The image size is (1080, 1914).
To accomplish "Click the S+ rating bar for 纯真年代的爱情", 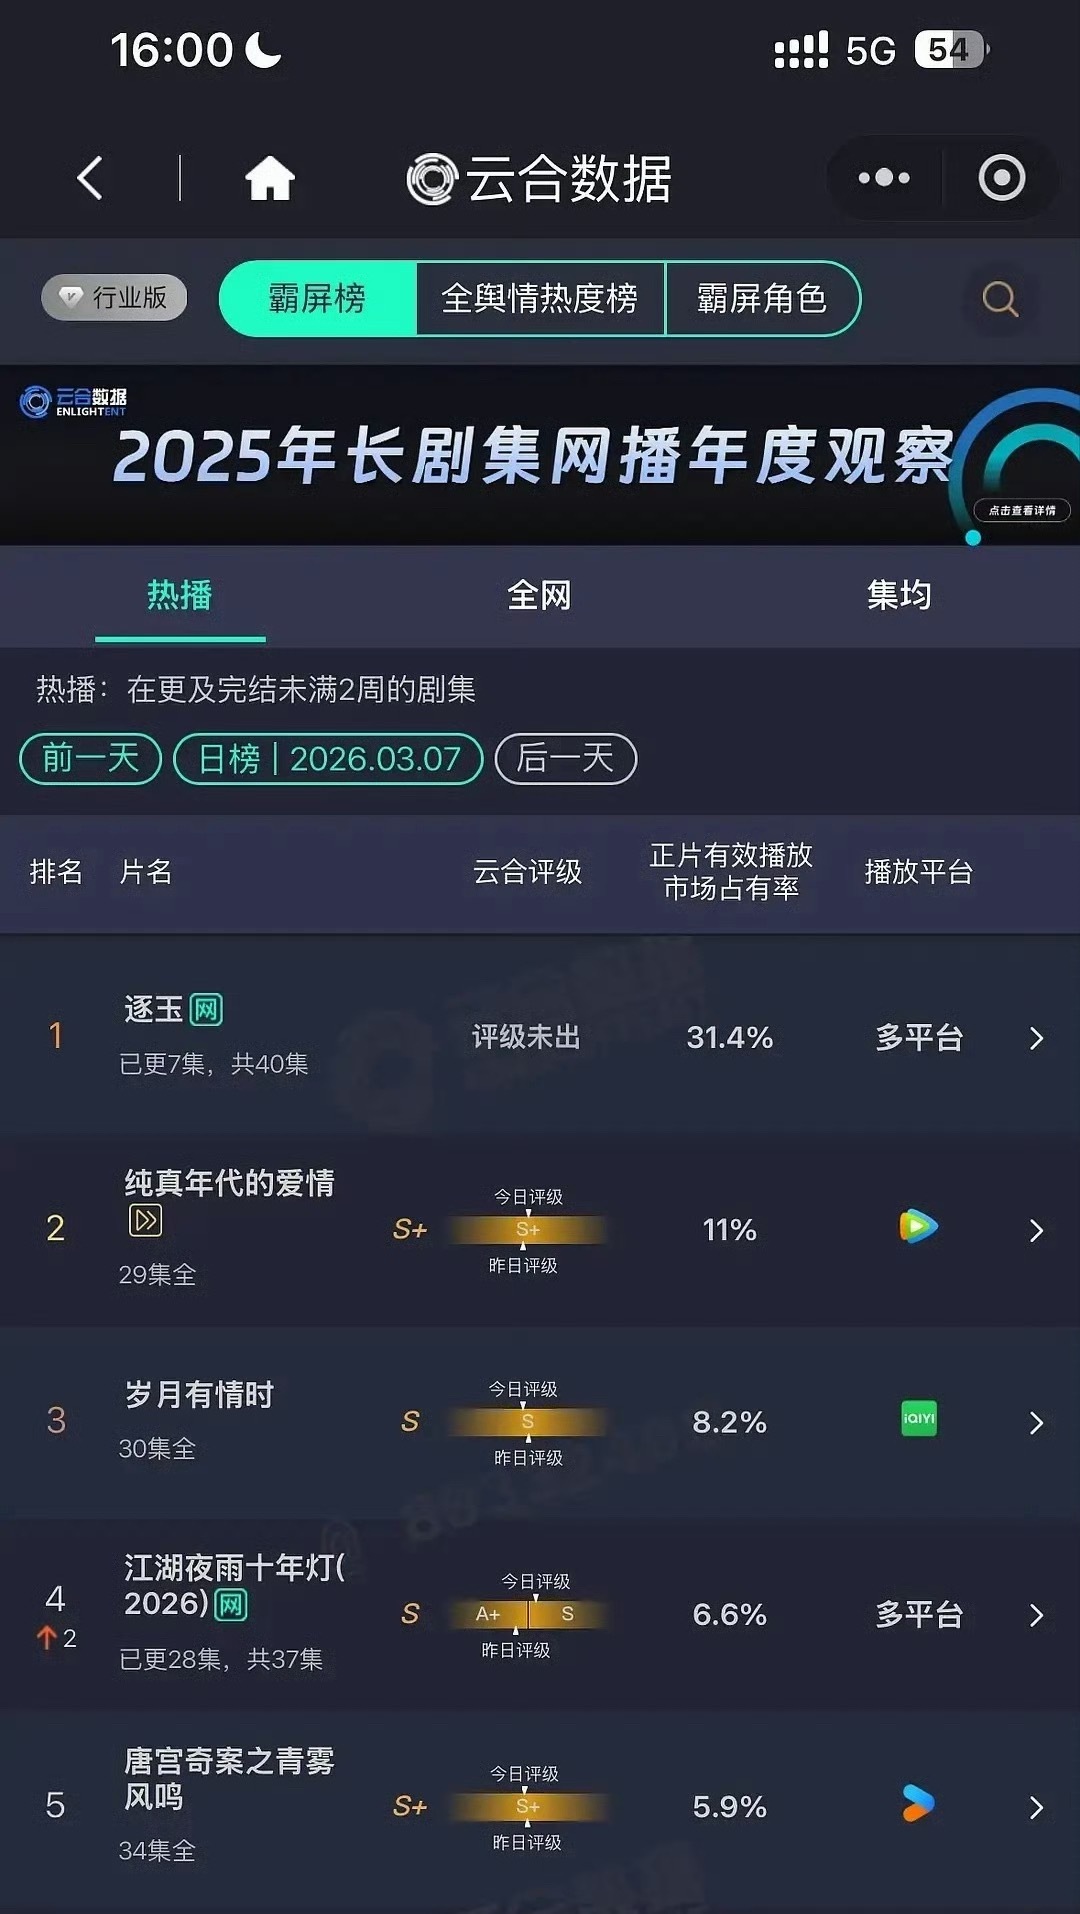I will 527,1228.
